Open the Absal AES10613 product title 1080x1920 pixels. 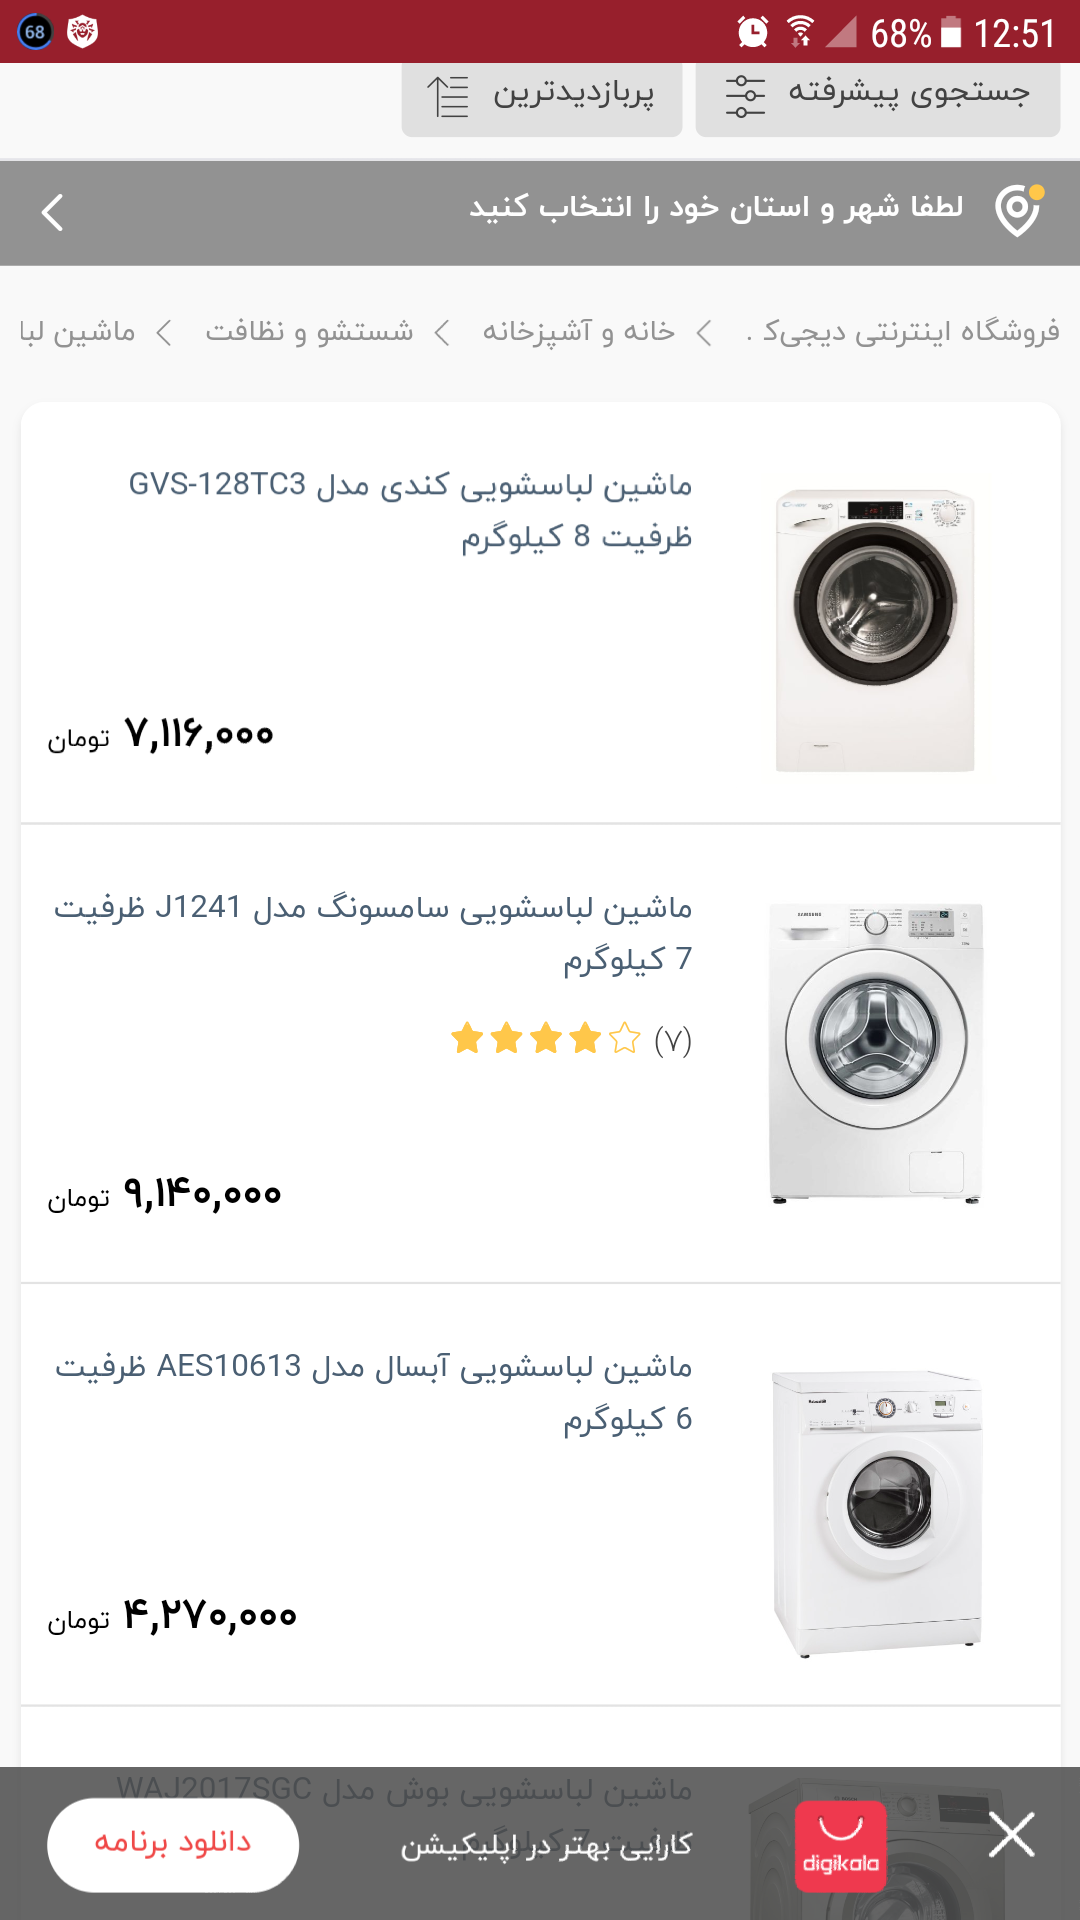(x=373, y=1392)
